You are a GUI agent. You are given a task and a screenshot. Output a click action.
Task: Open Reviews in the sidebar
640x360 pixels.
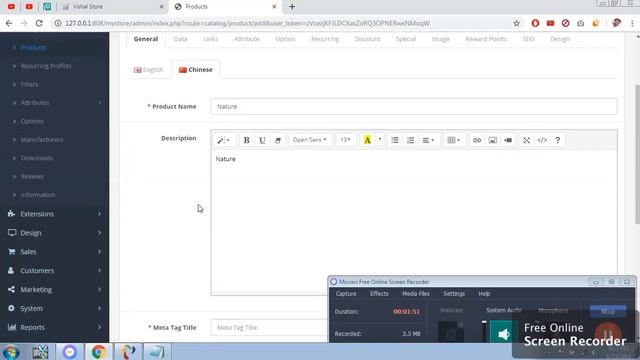[x=32, y=176]
